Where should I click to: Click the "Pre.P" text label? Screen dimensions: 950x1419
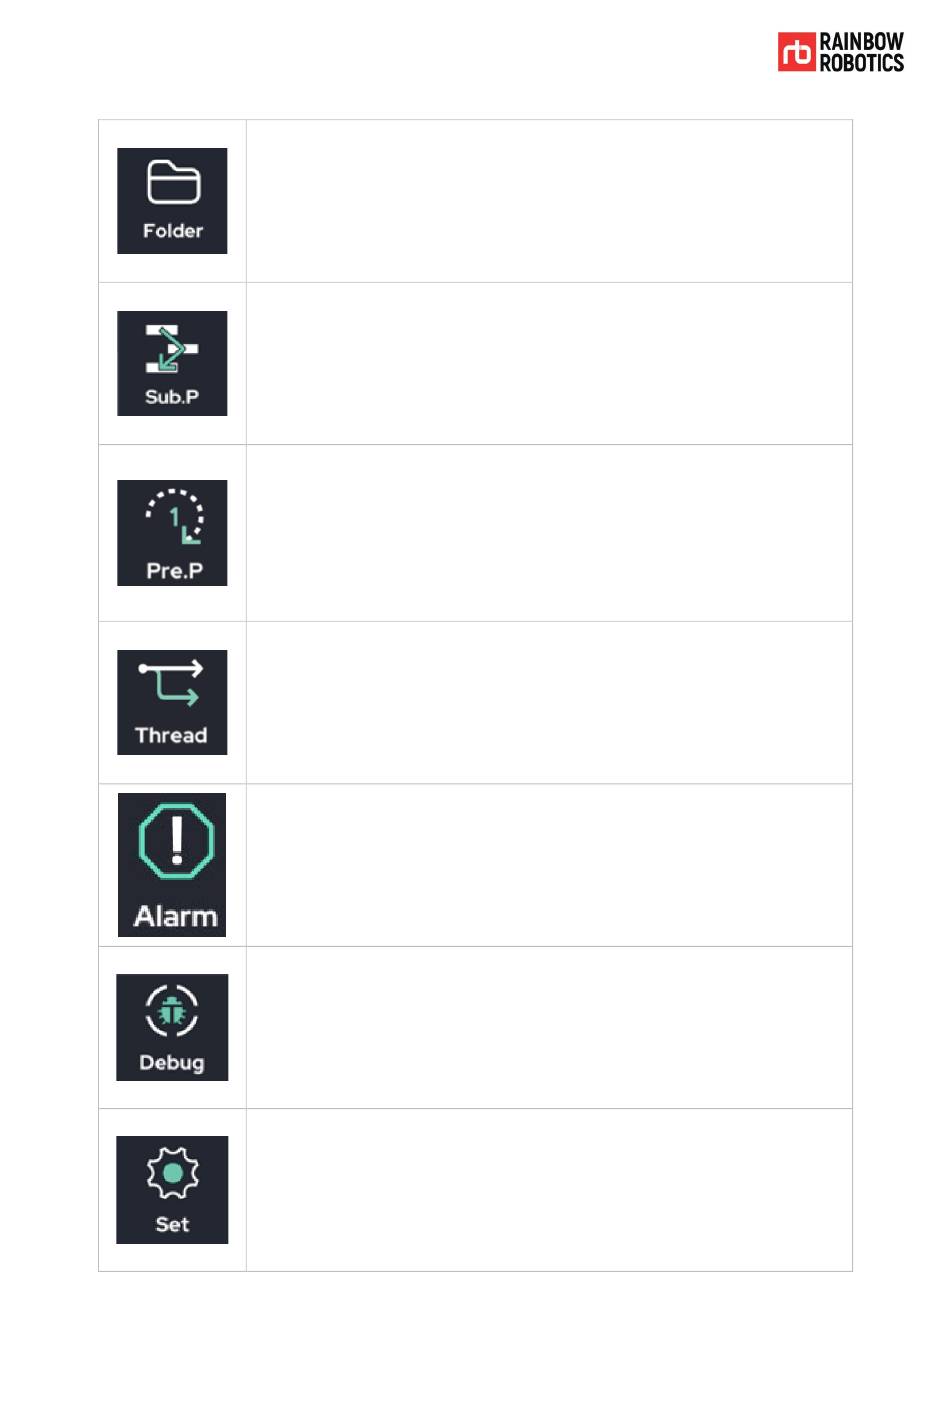[174, 570]
